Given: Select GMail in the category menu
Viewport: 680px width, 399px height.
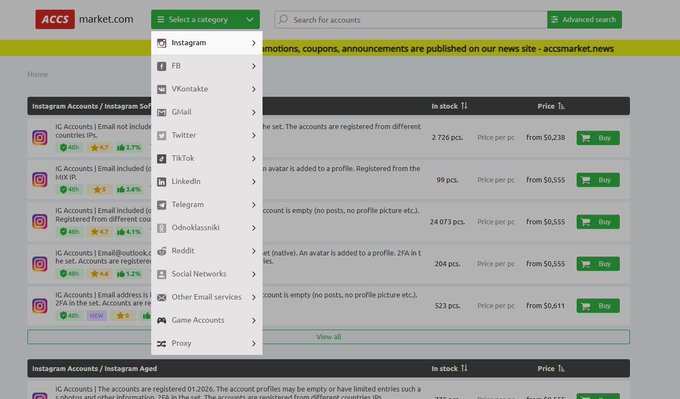Looking at the screenshot, I should pos(206,112).
